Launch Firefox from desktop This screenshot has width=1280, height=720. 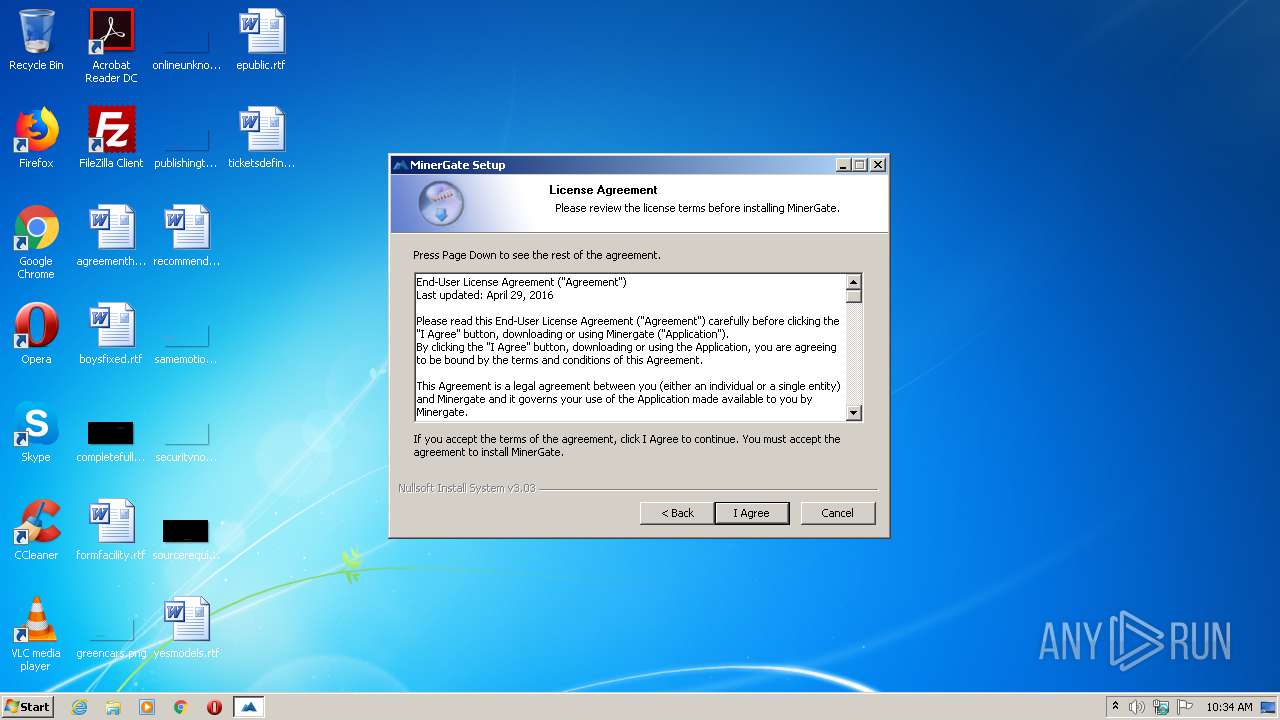tap(36, 138)
